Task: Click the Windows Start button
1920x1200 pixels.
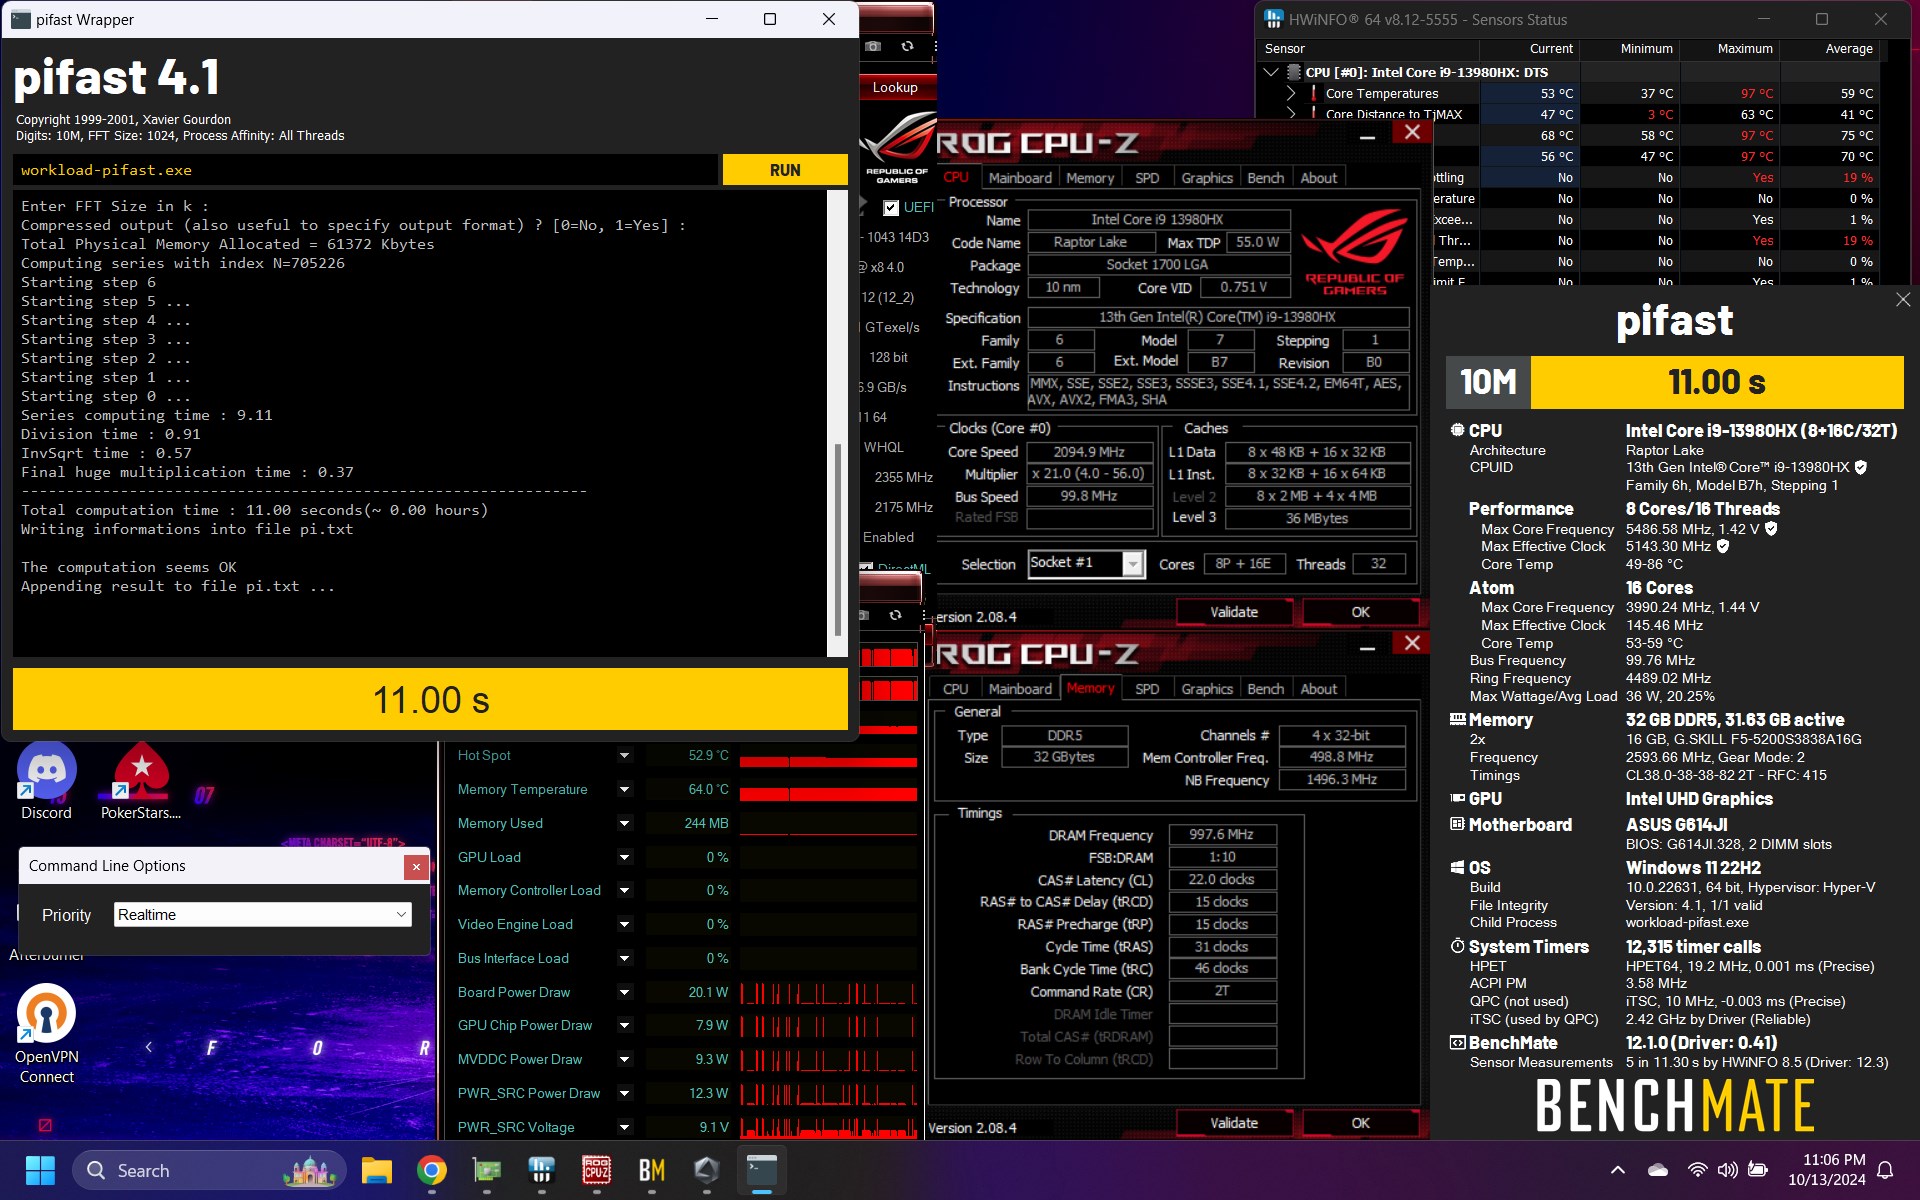Action: click(40, 1170)
